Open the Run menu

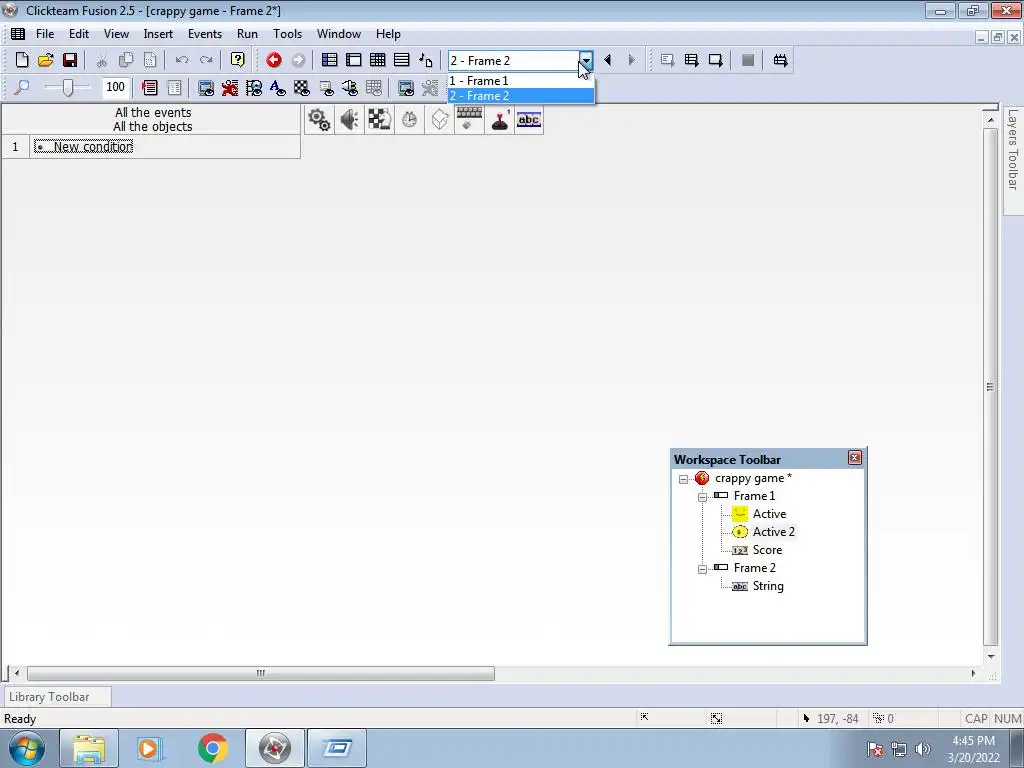point(248,34)
